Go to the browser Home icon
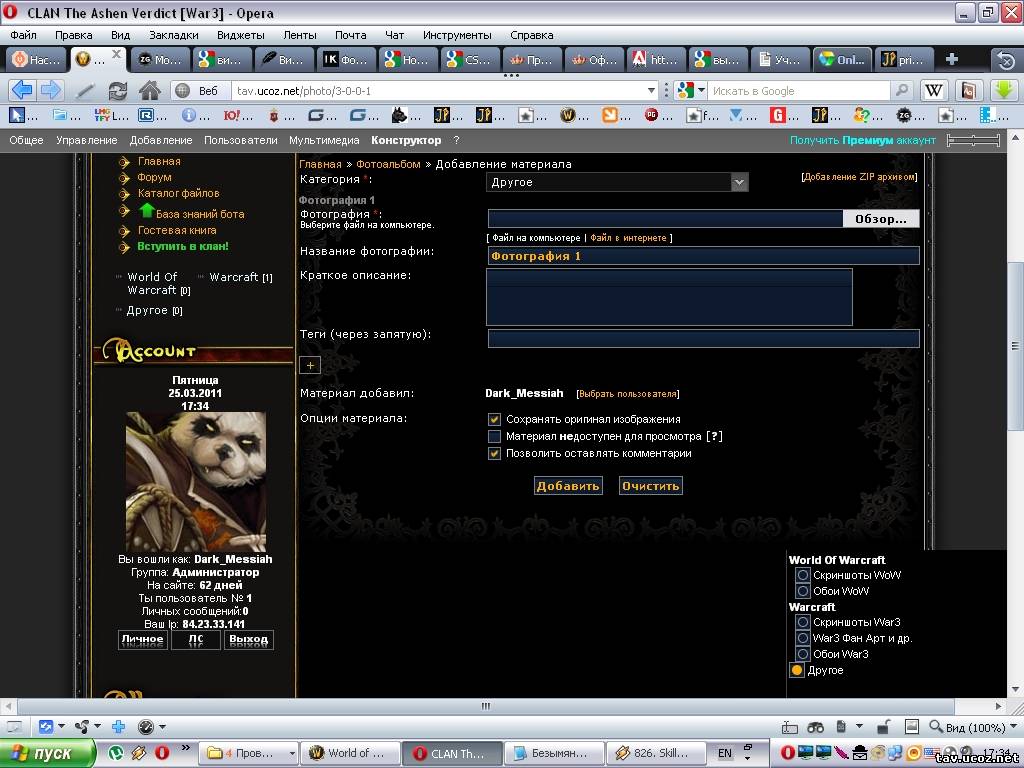 [150, 90]
